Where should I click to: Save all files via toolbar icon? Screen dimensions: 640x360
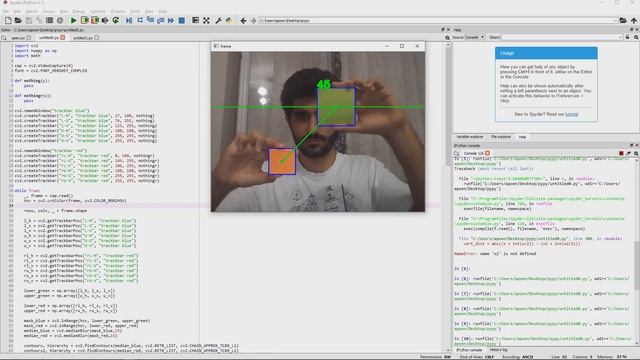point(39,20)
